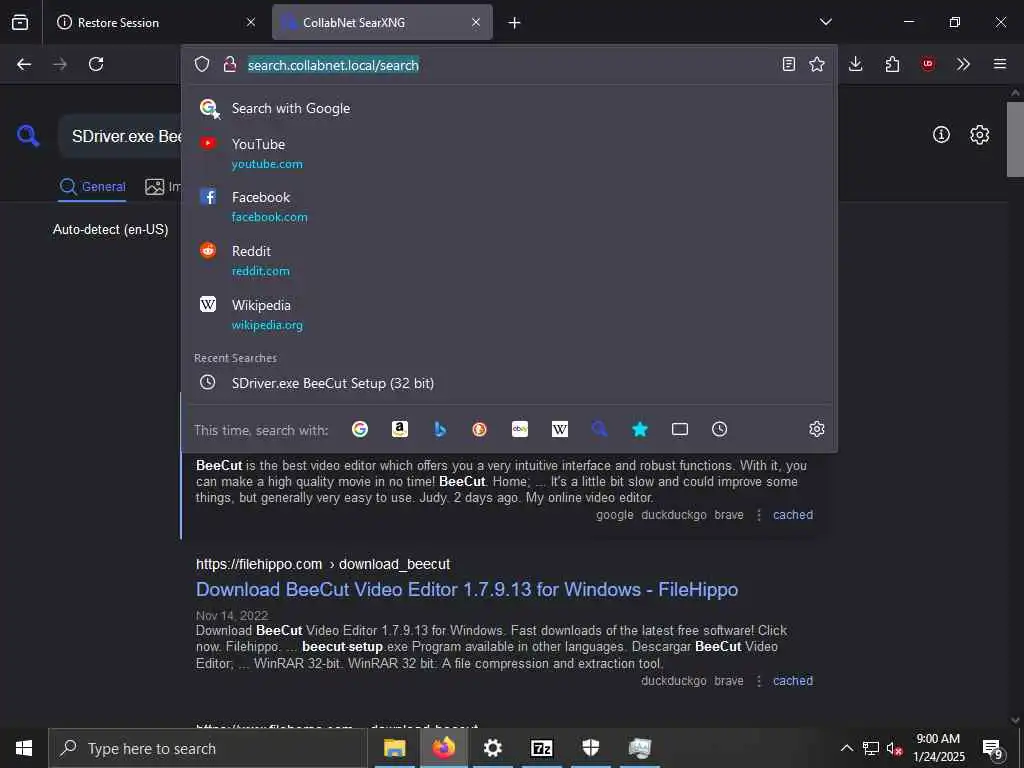List all tabs dropdown arrow
This screenshot has height=768, width=1024.
pos(825,22)
